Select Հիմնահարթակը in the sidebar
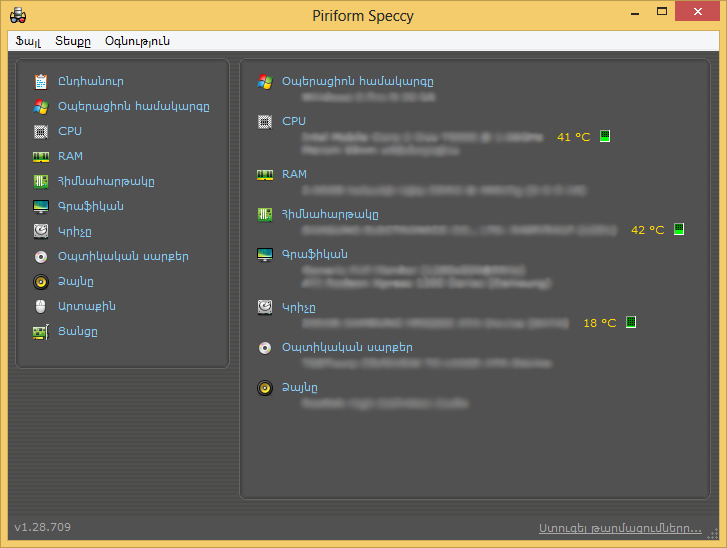The height and width of the screenshot is (548, 727). pos(106,181)
